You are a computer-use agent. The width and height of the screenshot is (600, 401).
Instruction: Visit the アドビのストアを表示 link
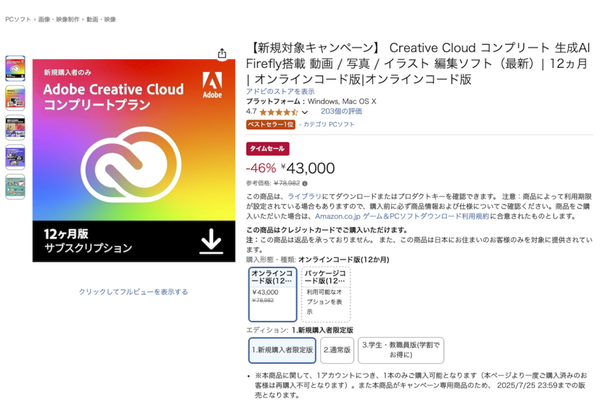coord(280,91)
